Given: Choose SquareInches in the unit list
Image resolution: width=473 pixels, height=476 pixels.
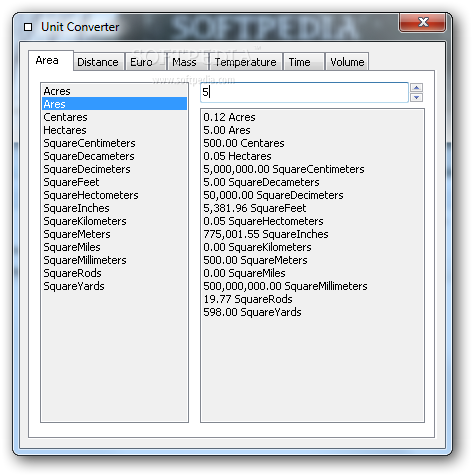Looking at the screenshot, I should click(x=114, y=208).
